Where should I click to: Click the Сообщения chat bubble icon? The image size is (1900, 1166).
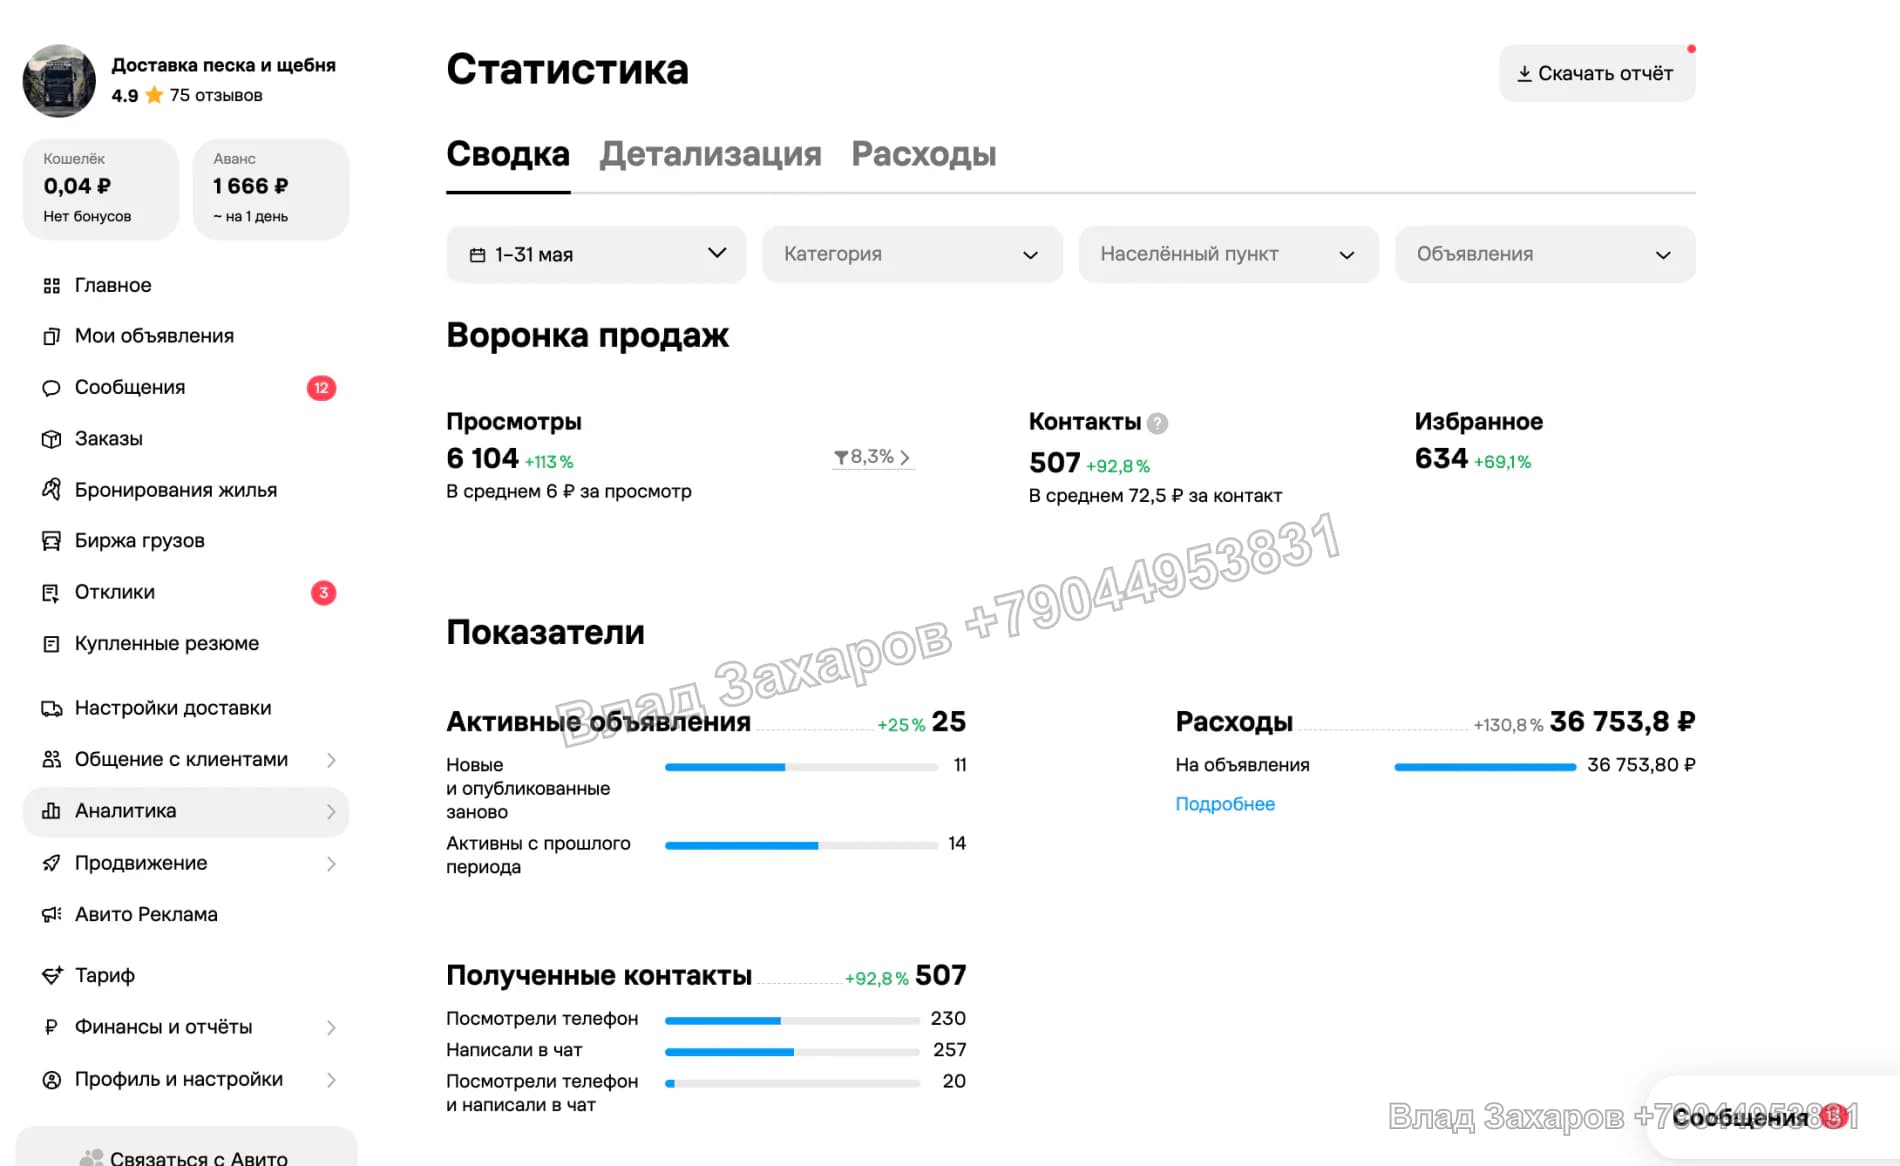[52, 388]
